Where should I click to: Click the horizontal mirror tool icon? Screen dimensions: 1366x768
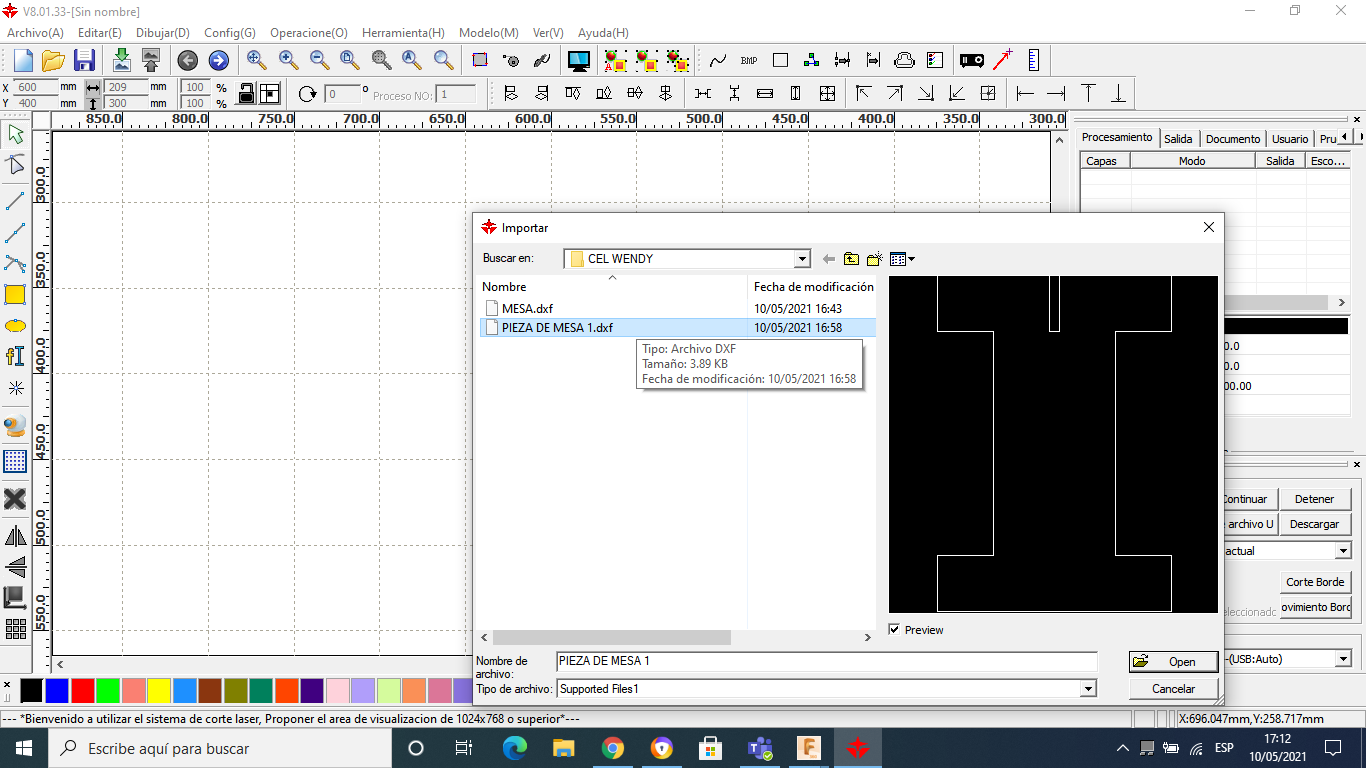pos(15,536)
